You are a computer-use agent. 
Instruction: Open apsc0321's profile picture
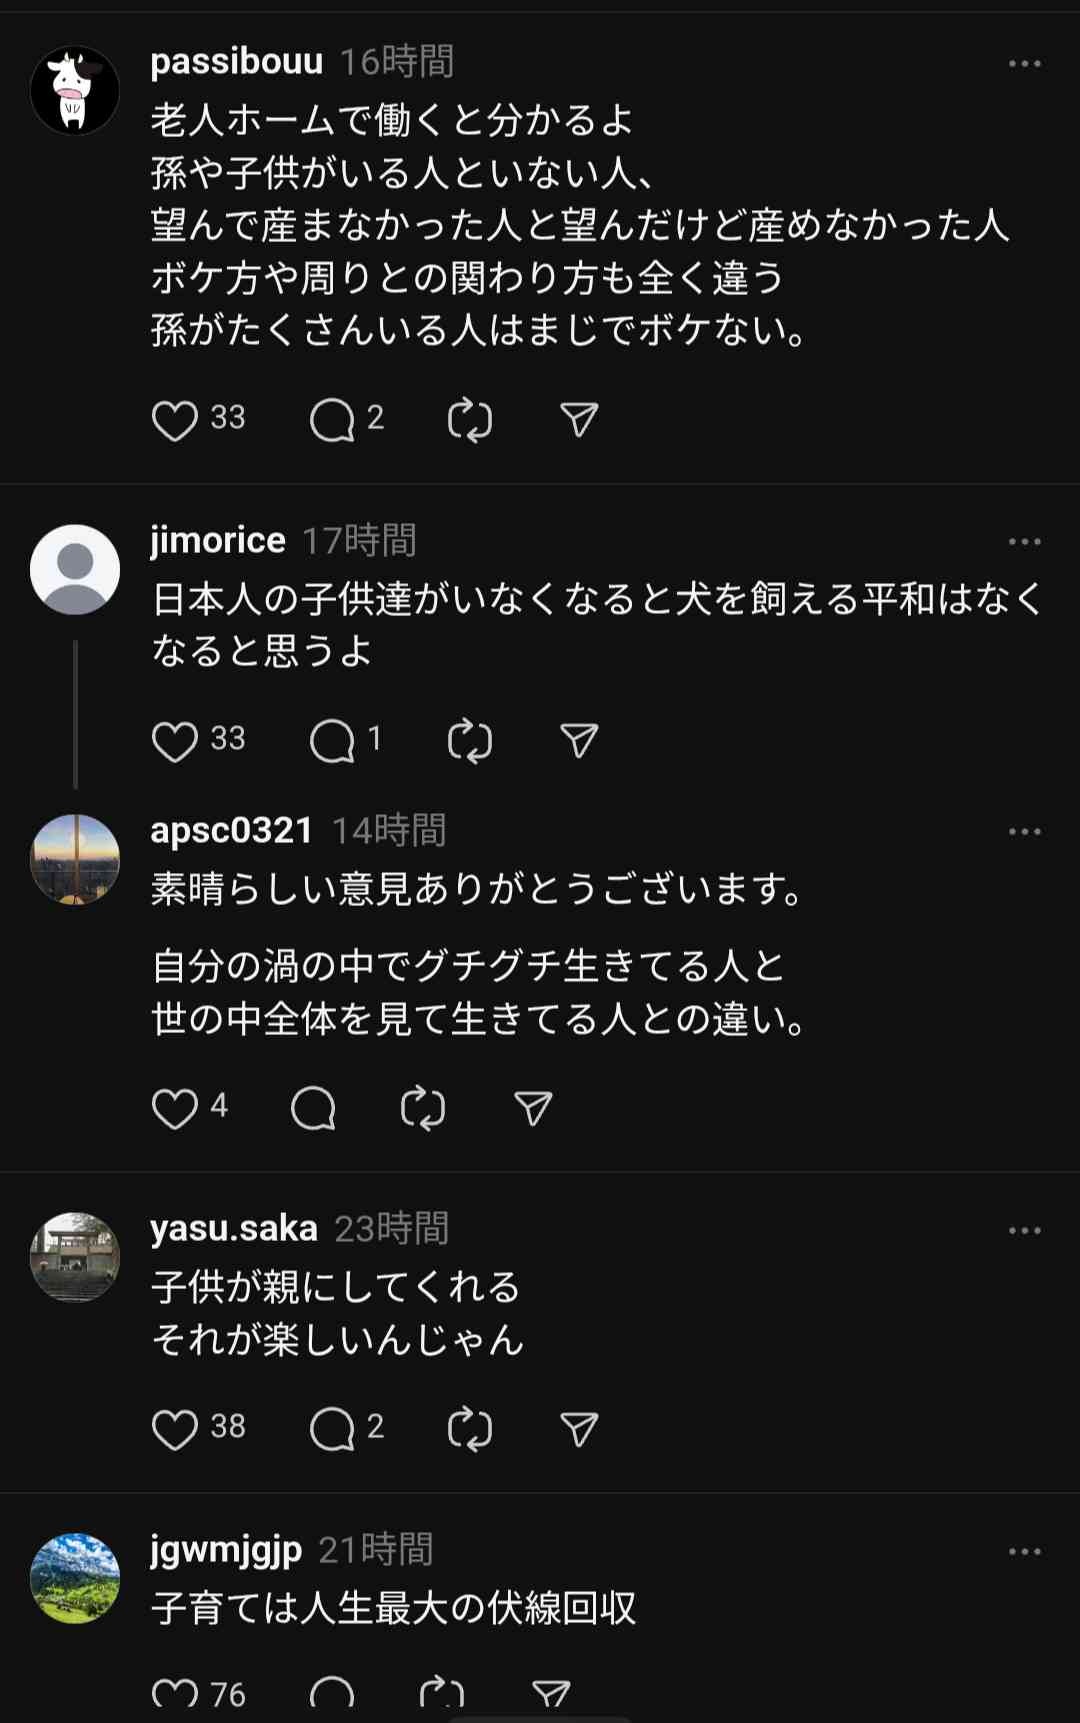[75, 860]
